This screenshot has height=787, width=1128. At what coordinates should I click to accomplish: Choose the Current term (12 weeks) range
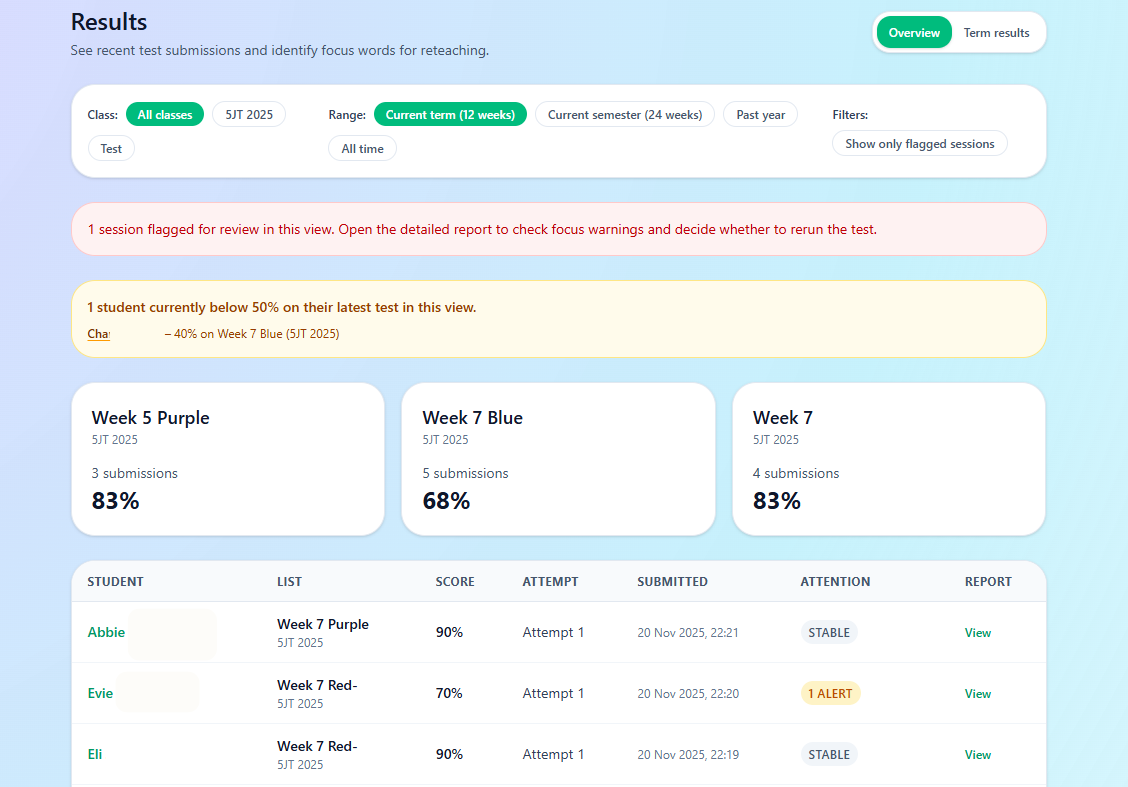tap(450, 115)
